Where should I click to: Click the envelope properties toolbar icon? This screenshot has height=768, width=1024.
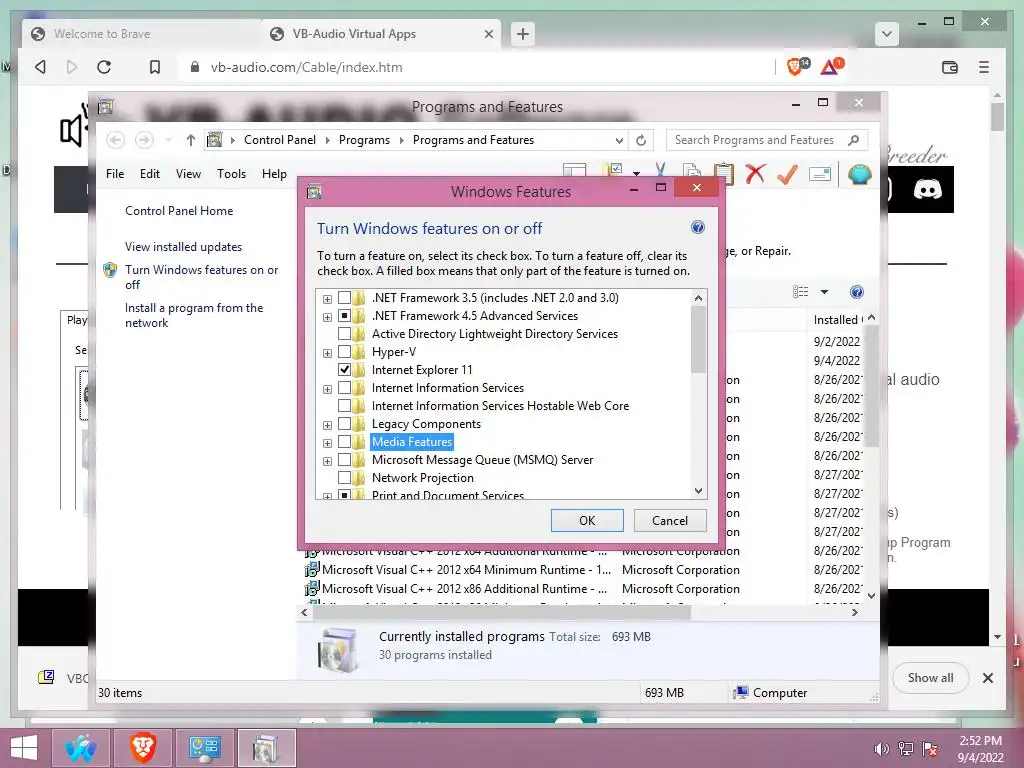(820, 174)
